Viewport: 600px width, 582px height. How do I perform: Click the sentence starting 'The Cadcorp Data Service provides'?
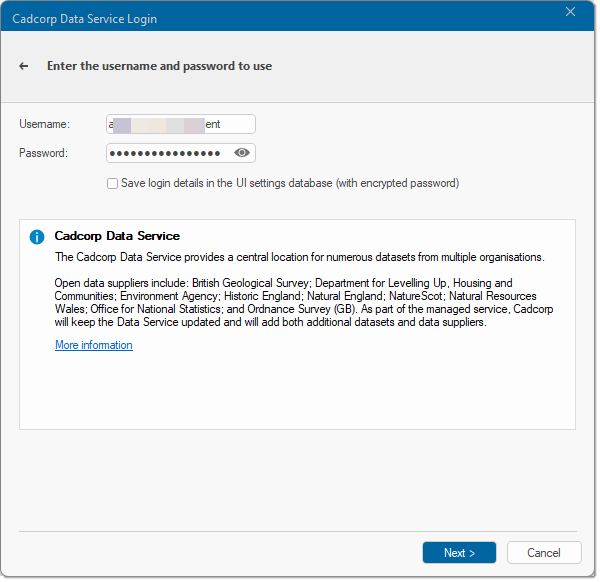click(x=300, y=257)
